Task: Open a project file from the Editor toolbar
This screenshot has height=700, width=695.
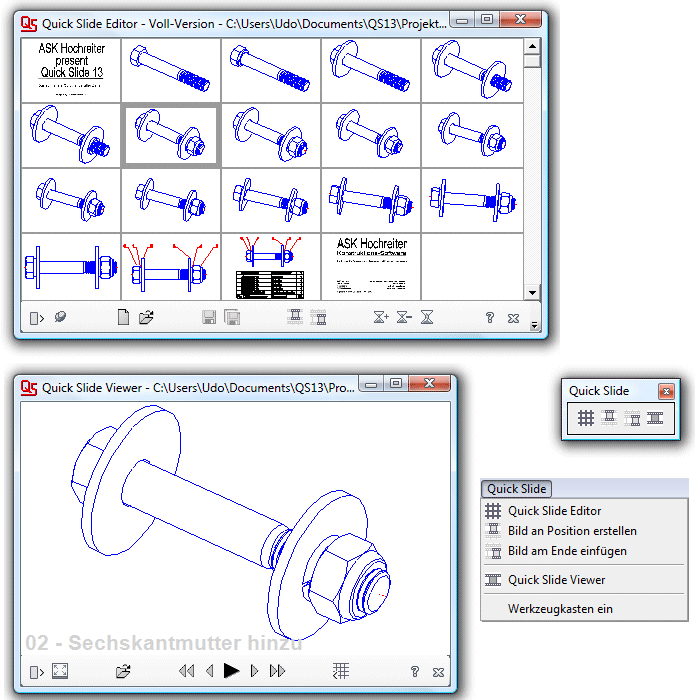Action: (x=146, y=317)
